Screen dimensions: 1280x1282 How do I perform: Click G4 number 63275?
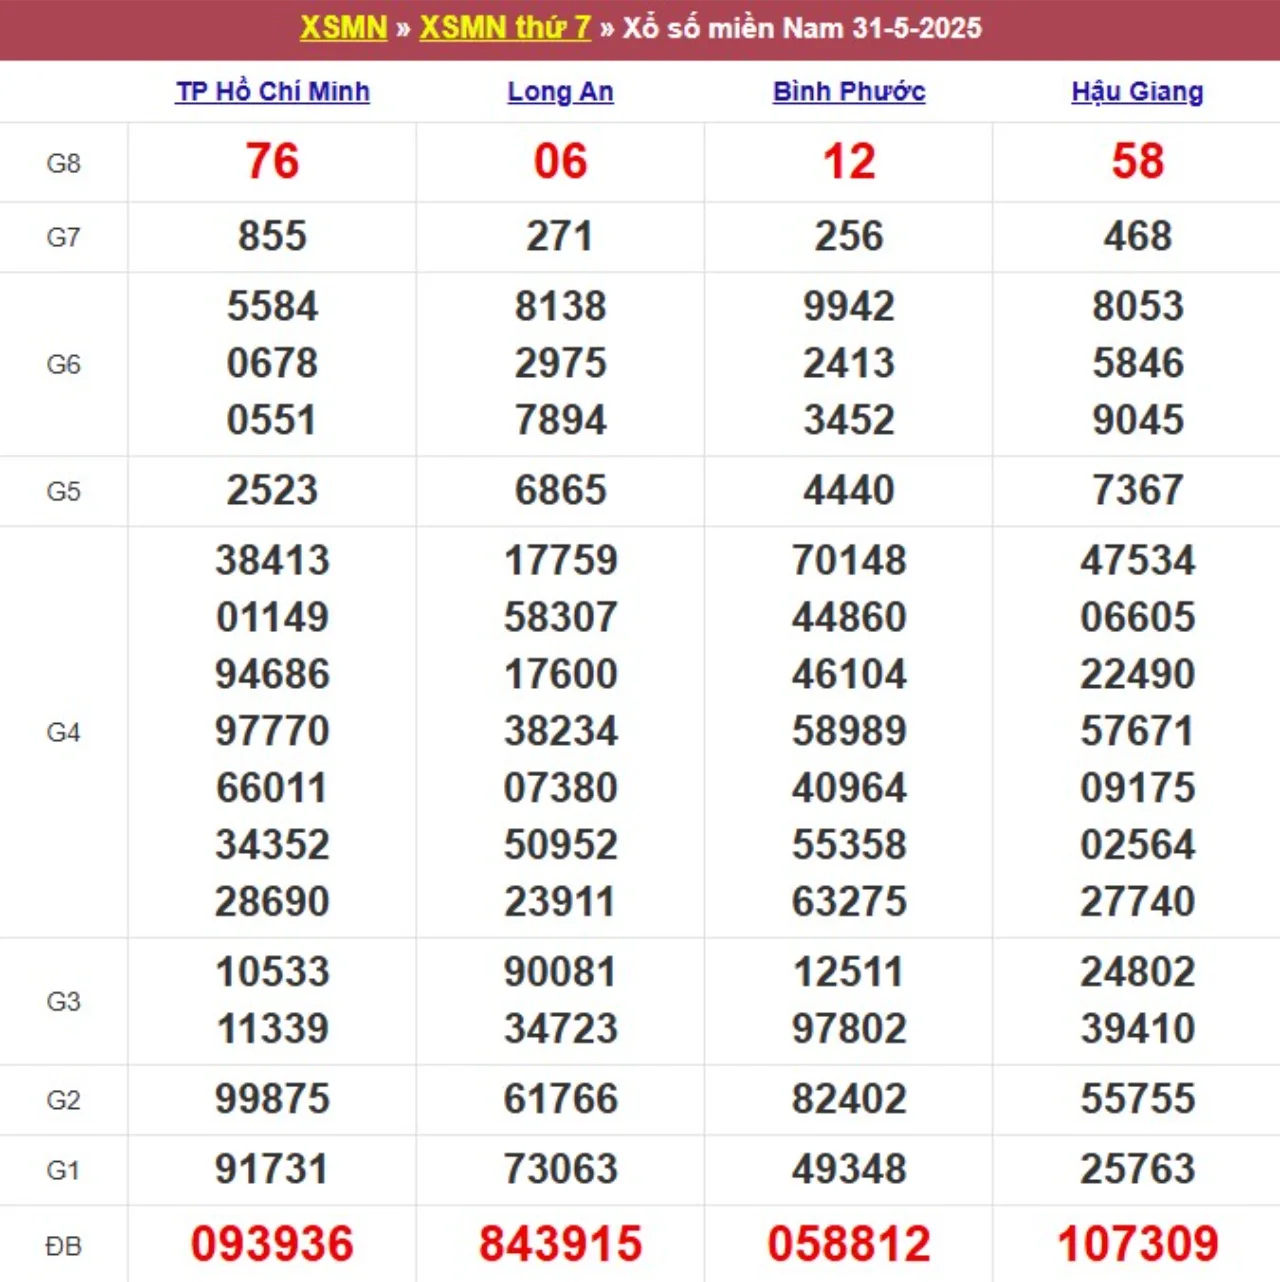[x=849, y=903]
